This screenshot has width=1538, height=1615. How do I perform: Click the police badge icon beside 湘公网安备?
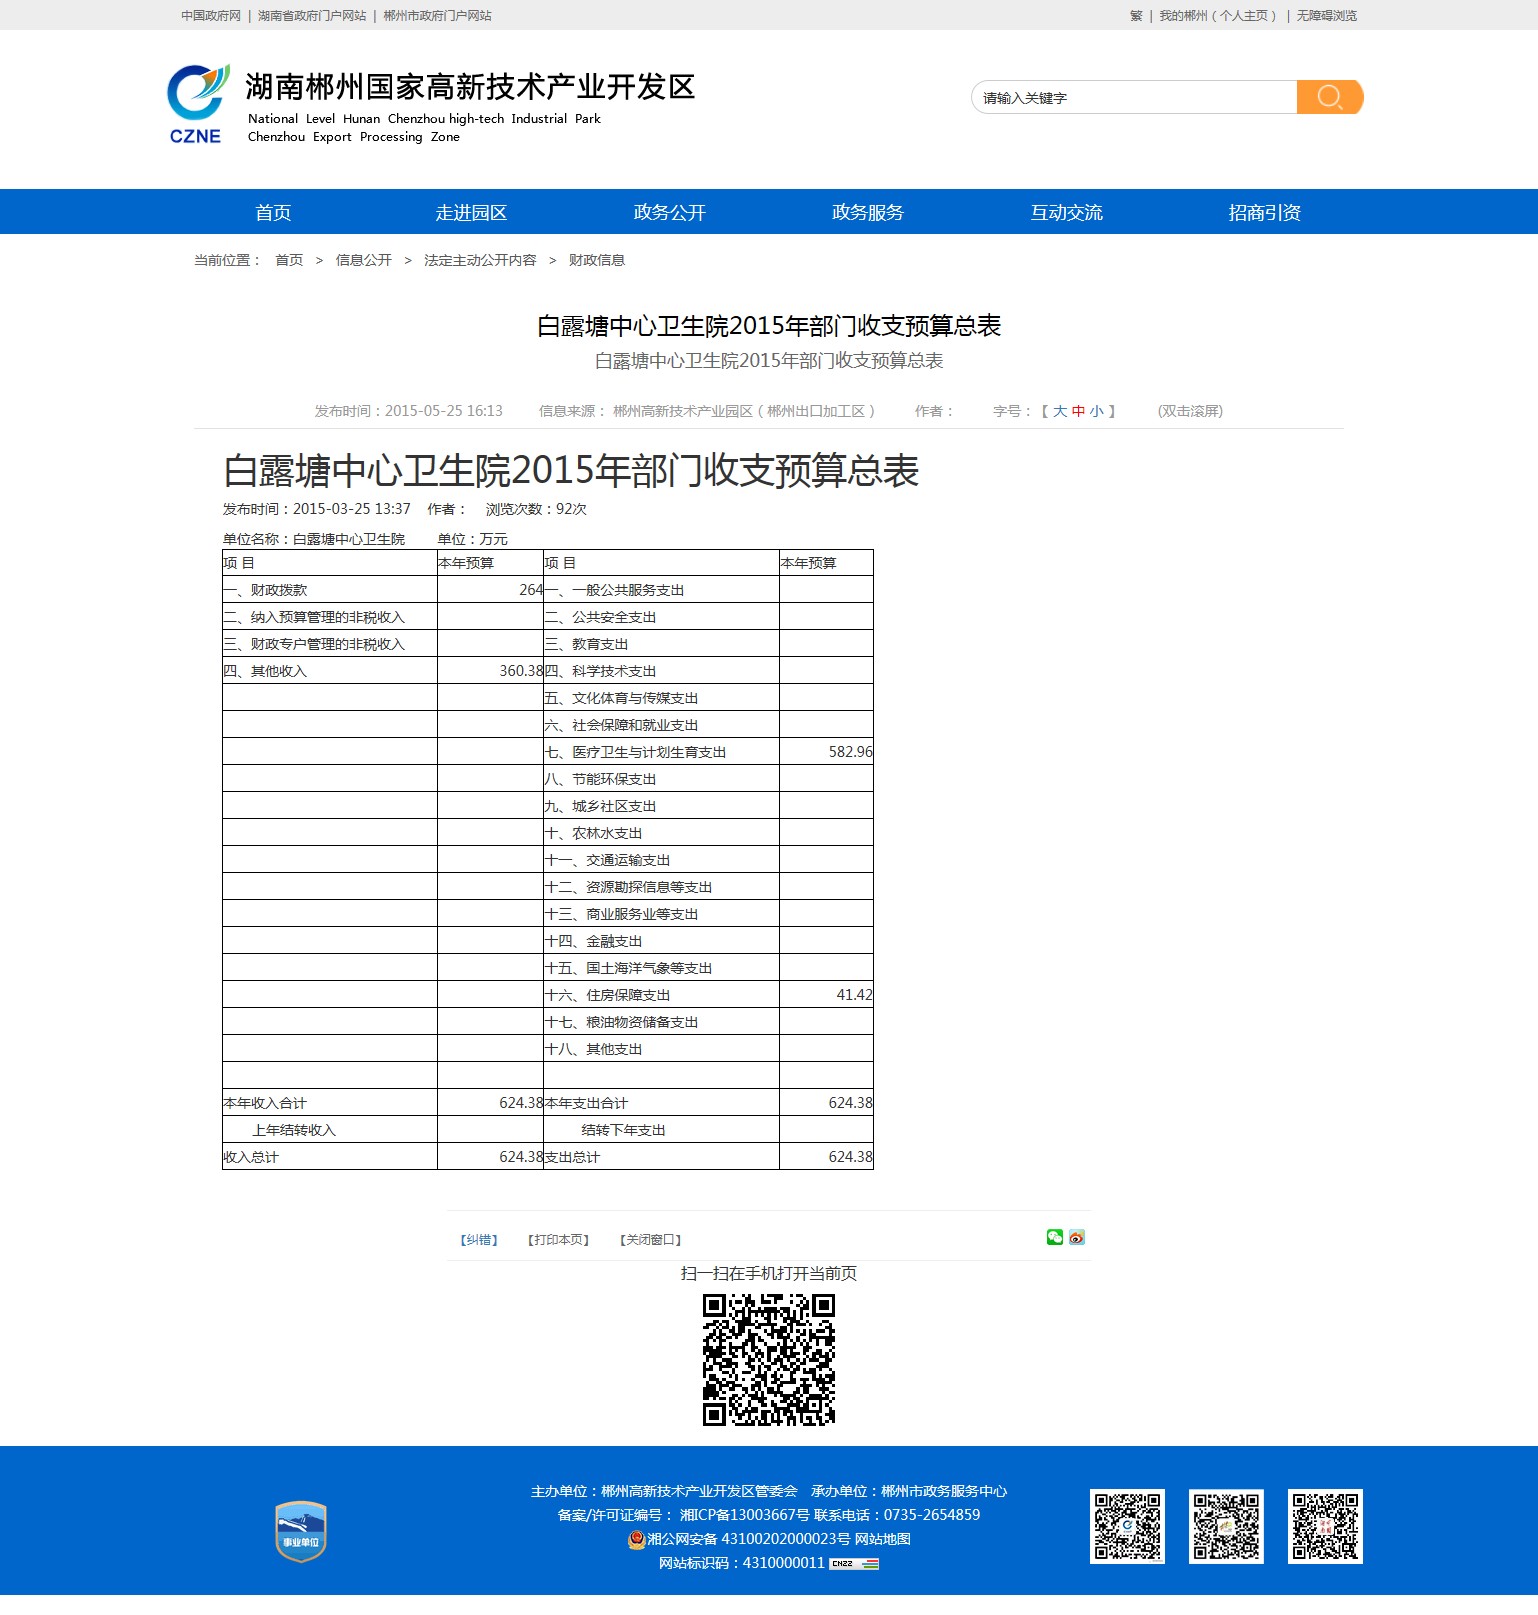(x=636, y=1539)
